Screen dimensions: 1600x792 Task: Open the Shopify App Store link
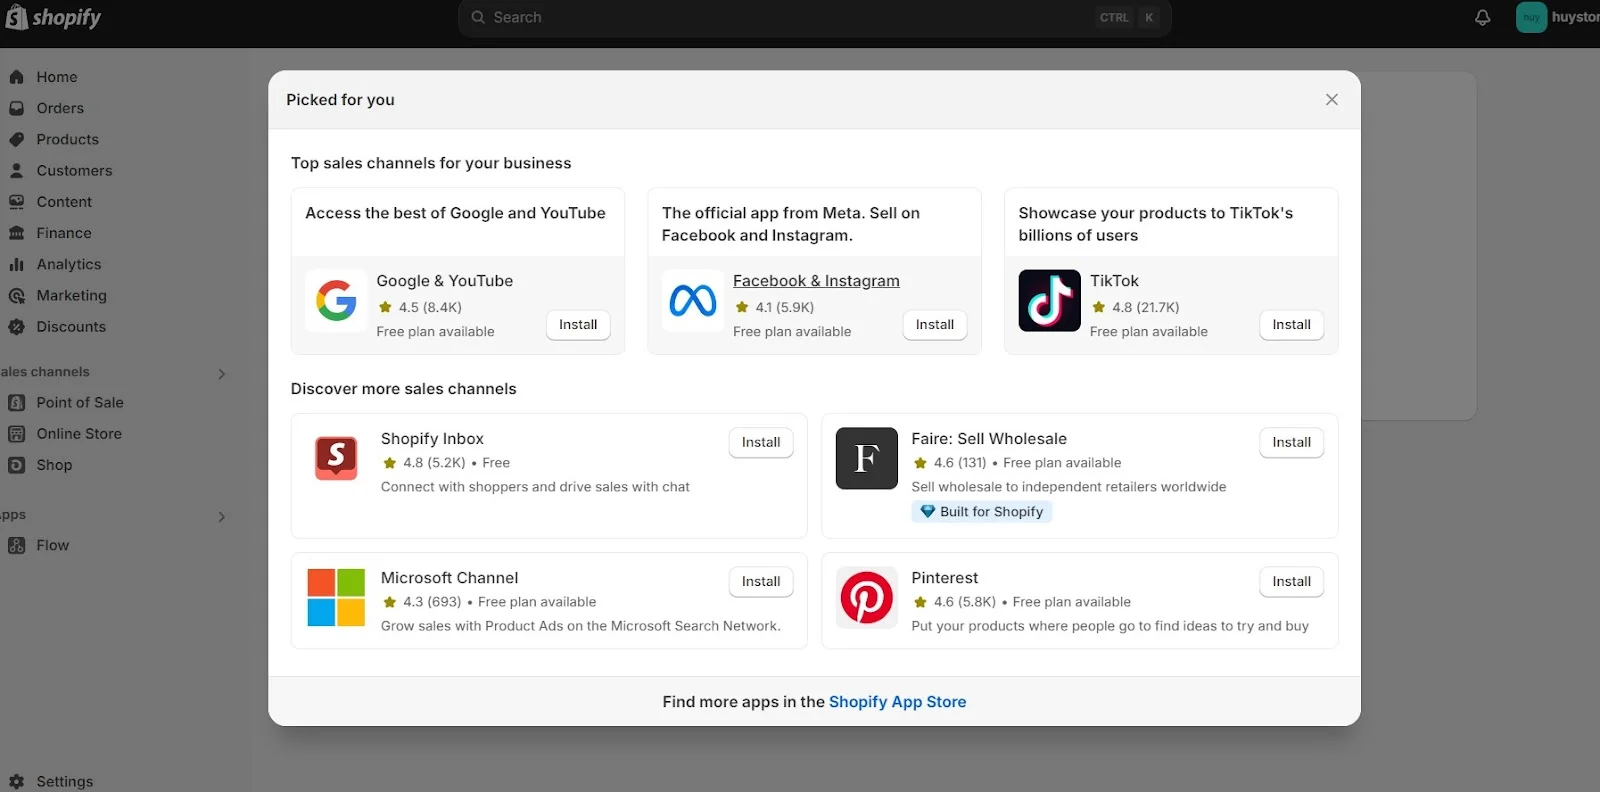point(898,702)
